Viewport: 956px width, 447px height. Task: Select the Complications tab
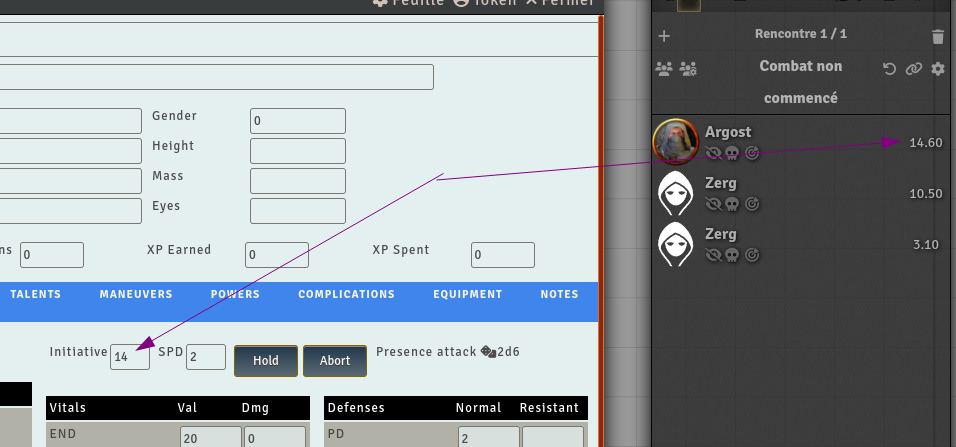(346, 294)
